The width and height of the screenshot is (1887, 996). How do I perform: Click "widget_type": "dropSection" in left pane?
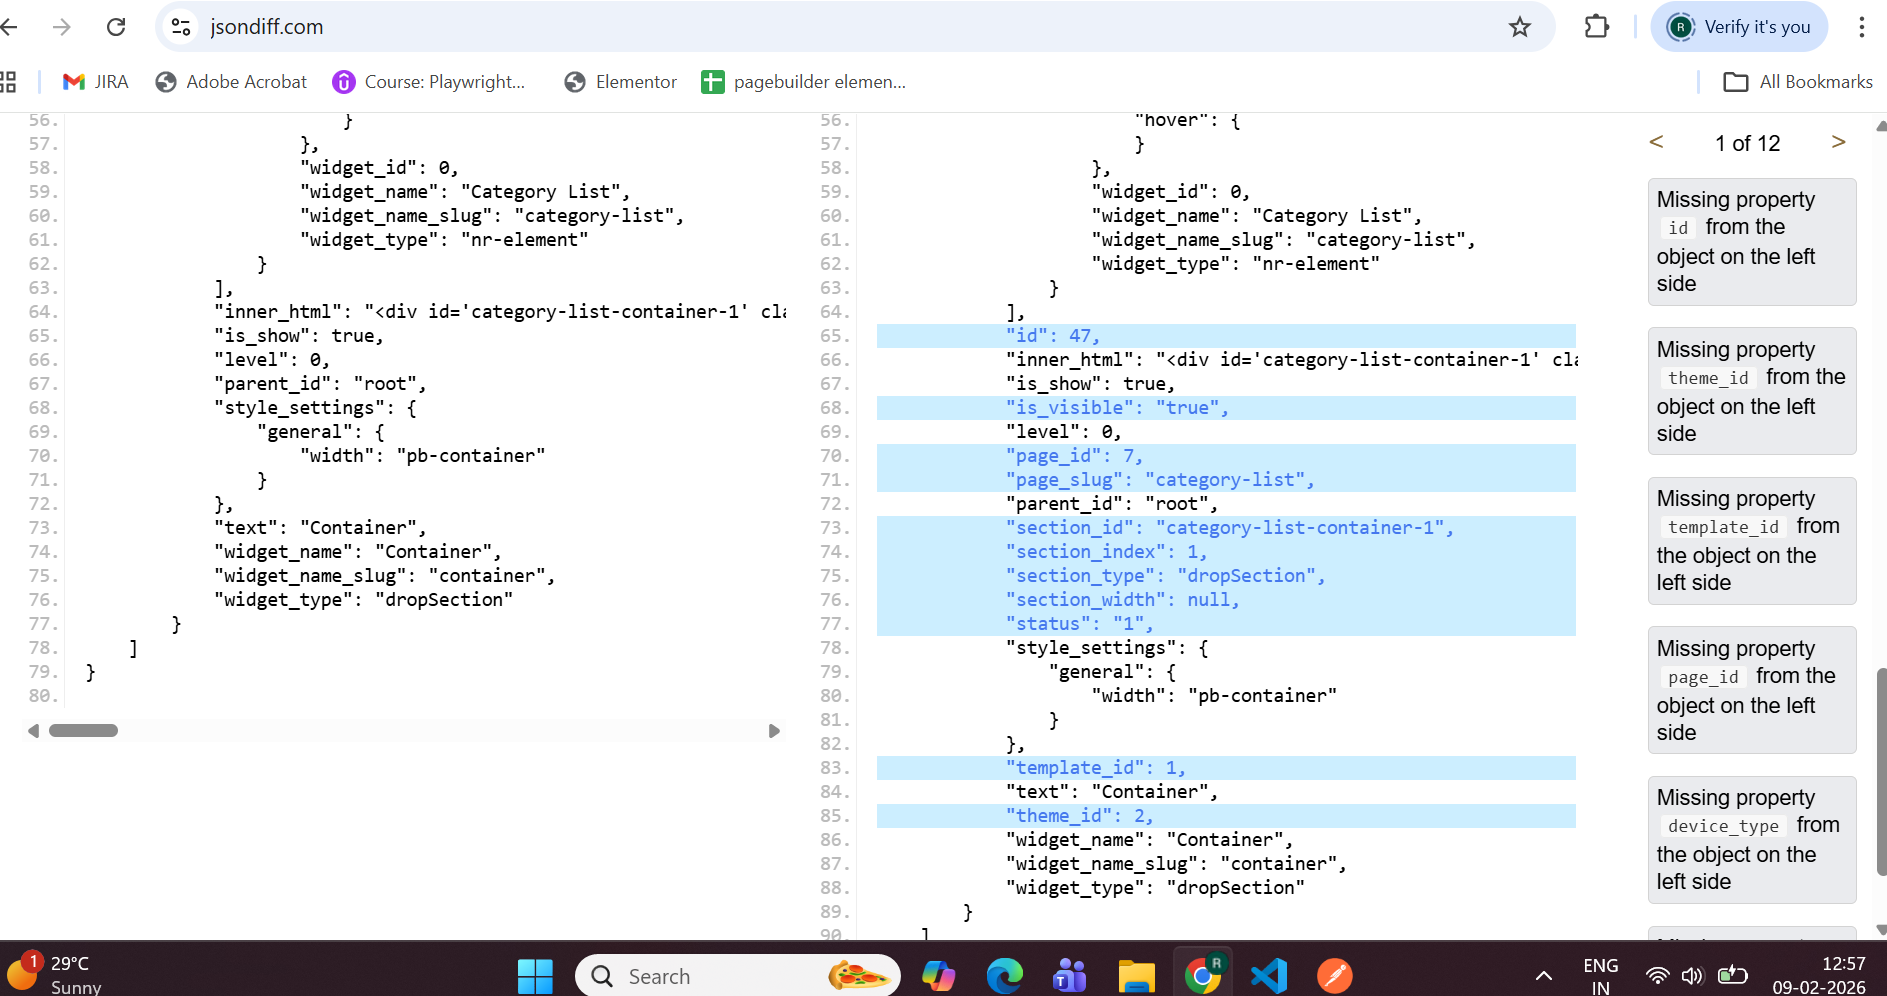tap(363, 600)
